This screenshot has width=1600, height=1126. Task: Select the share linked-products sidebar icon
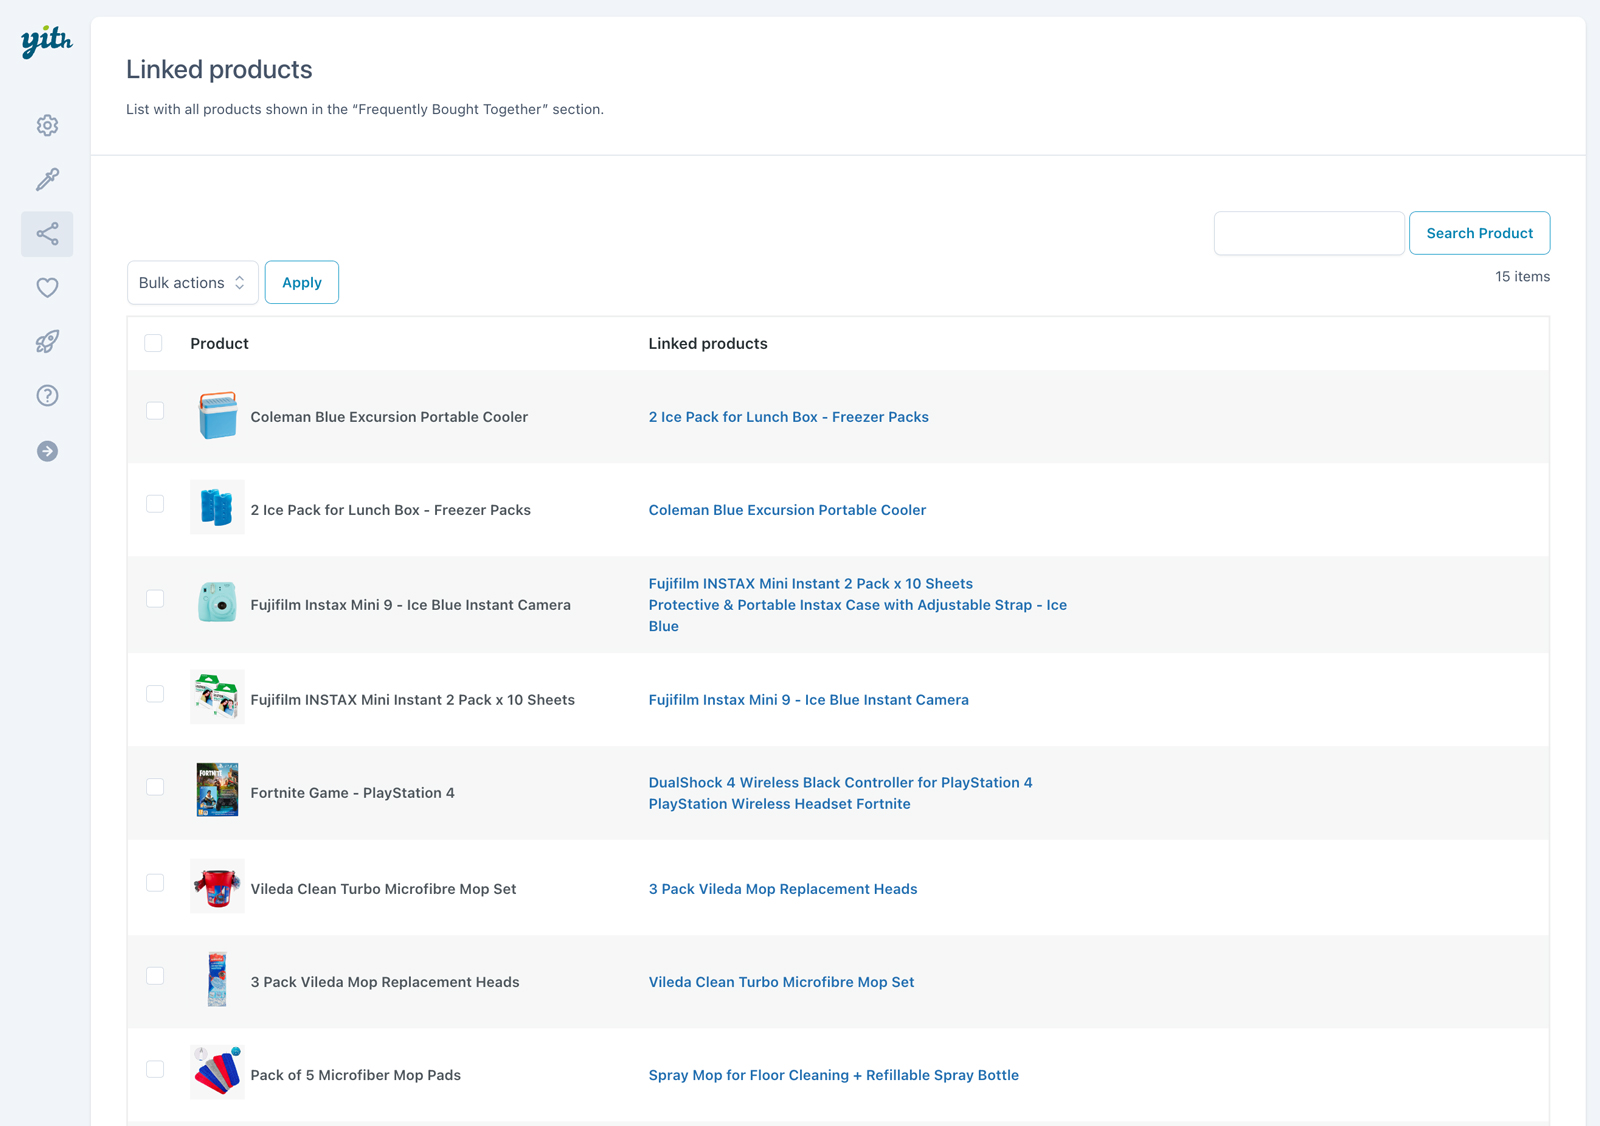47,234
